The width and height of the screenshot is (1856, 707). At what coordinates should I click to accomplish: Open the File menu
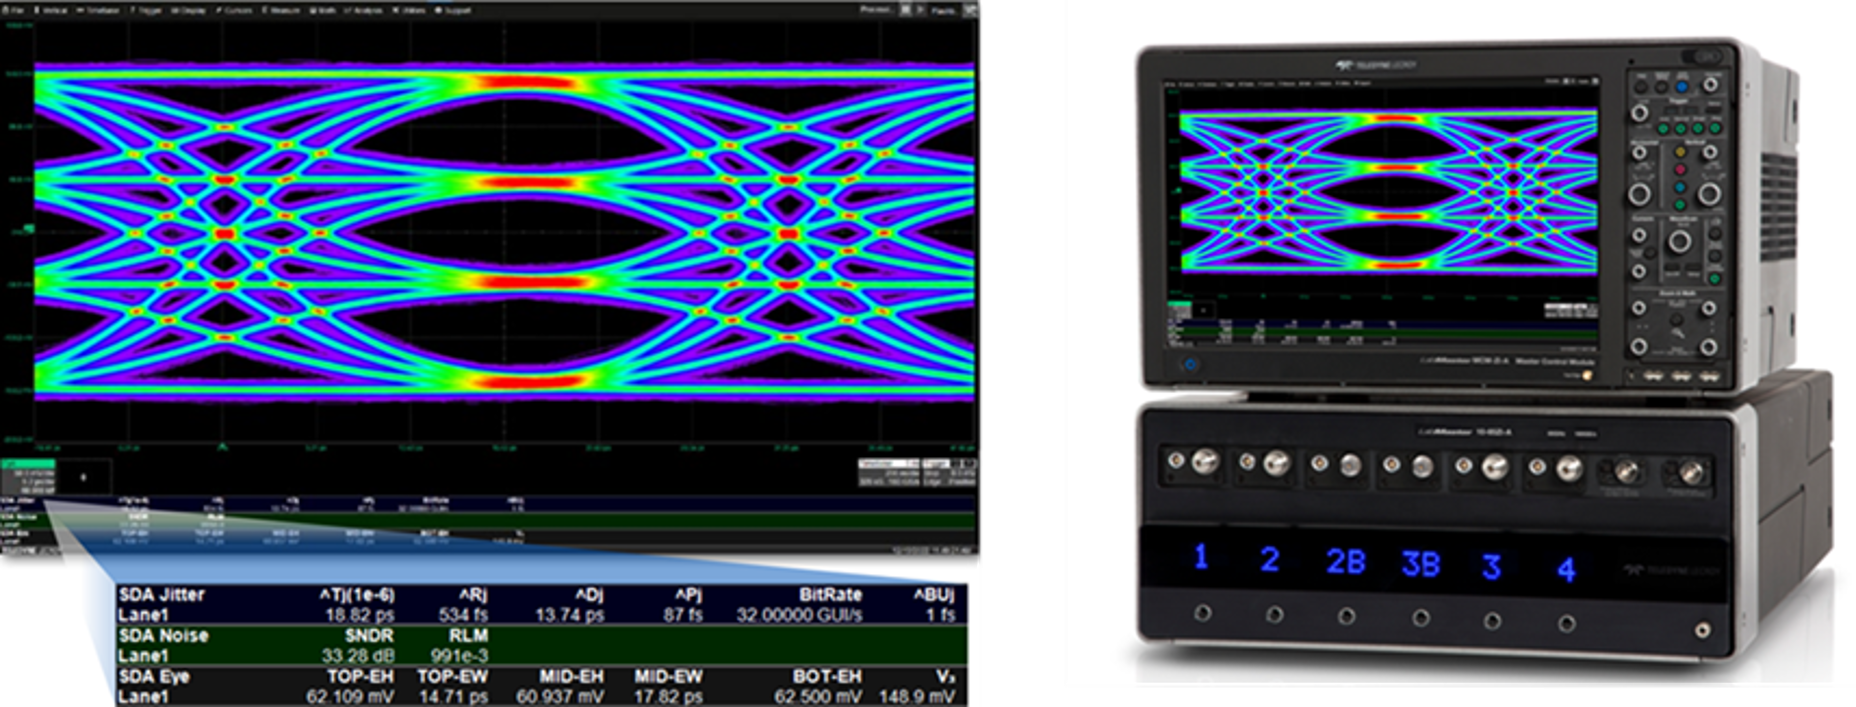[14, 10]
